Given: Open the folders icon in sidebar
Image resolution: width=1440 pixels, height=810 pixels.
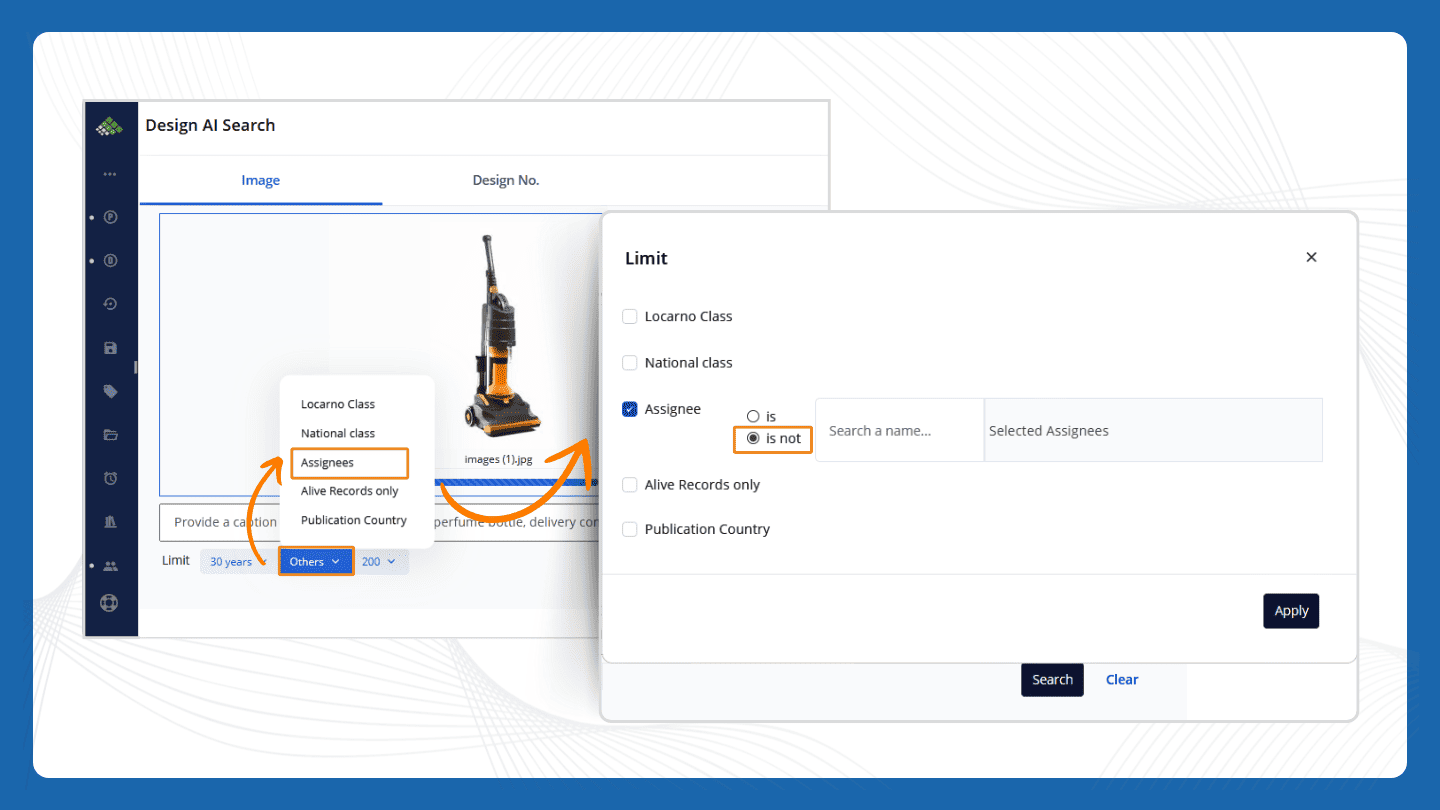Looking at the screenshot, I should tap(111, 435).
